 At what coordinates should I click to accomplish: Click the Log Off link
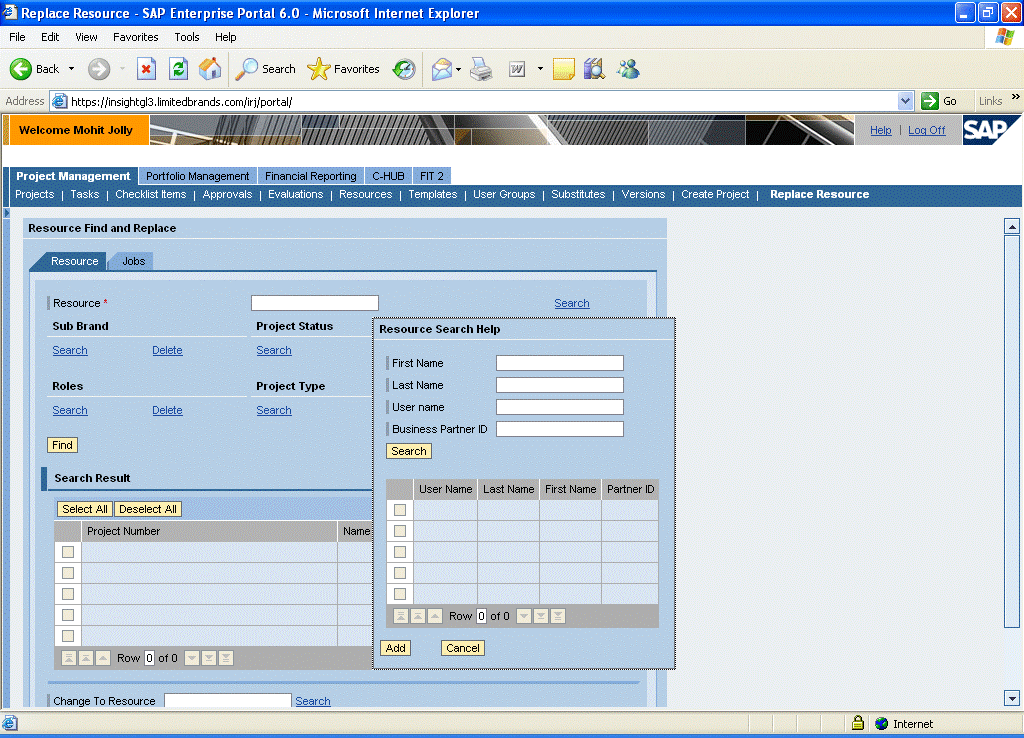(x=927, y=130)
